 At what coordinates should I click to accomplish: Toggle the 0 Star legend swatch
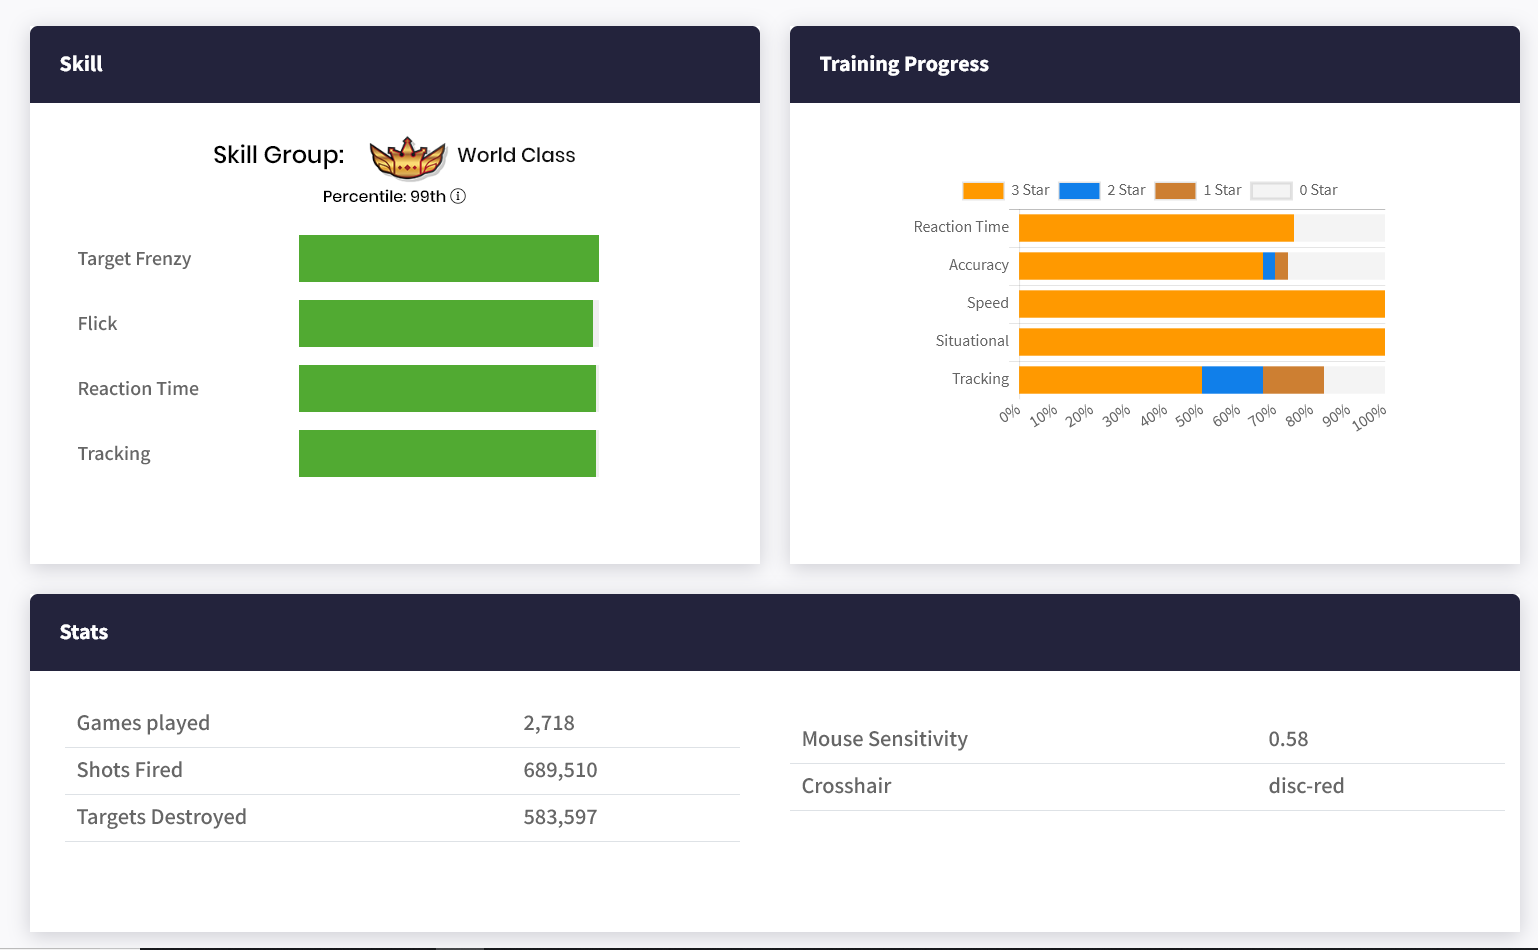(1270, 191)
